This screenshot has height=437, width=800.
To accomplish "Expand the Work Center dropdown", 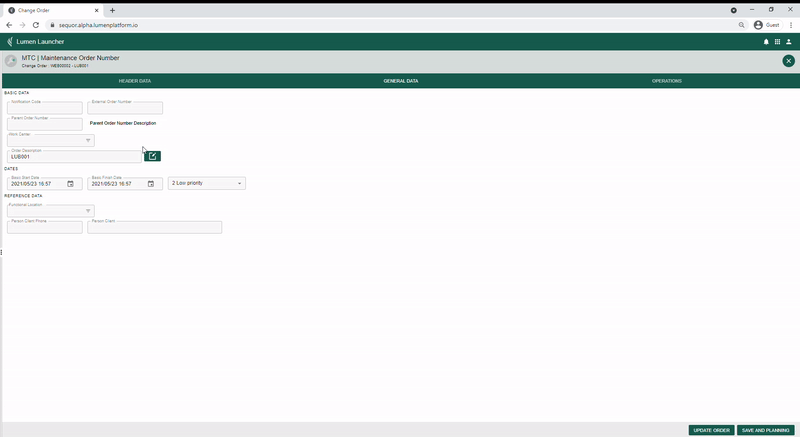I will click(51, 140).
